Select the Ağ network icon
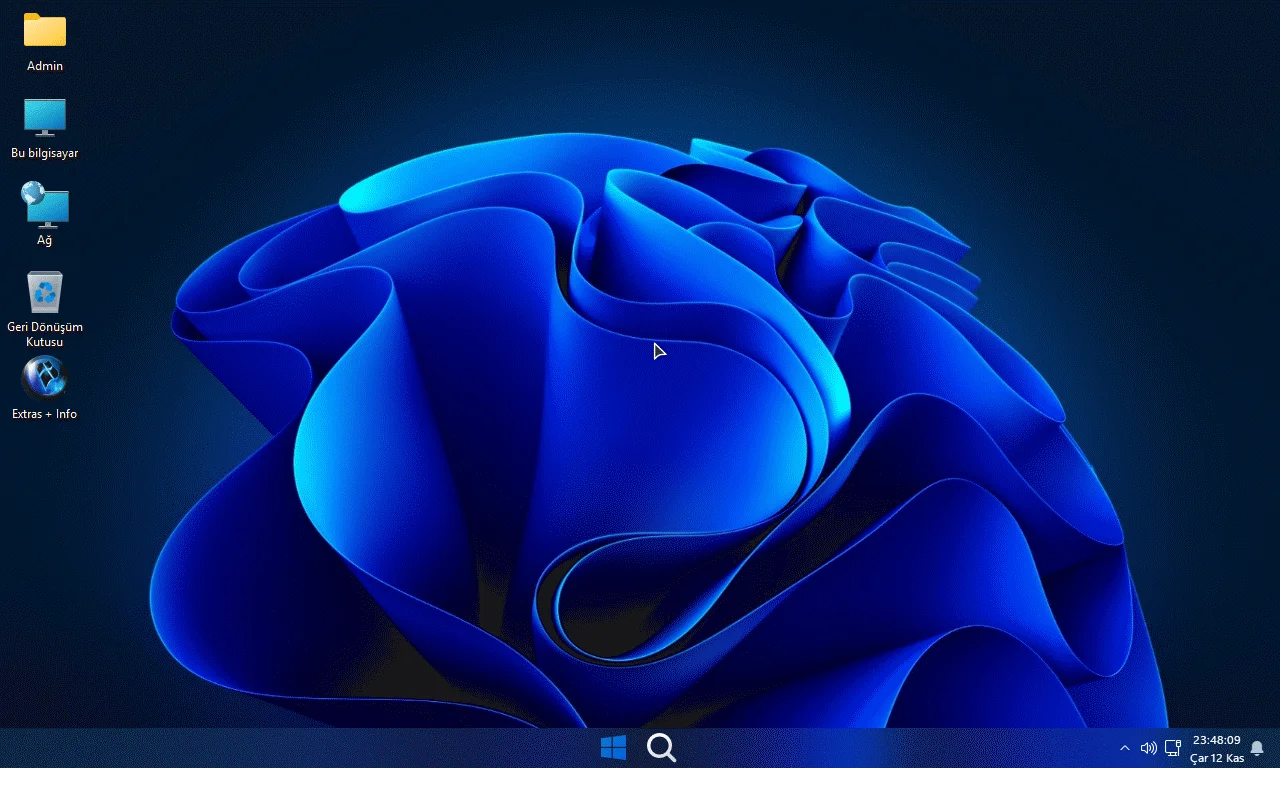The image size is (1280, 800). (x=45, y=206)
